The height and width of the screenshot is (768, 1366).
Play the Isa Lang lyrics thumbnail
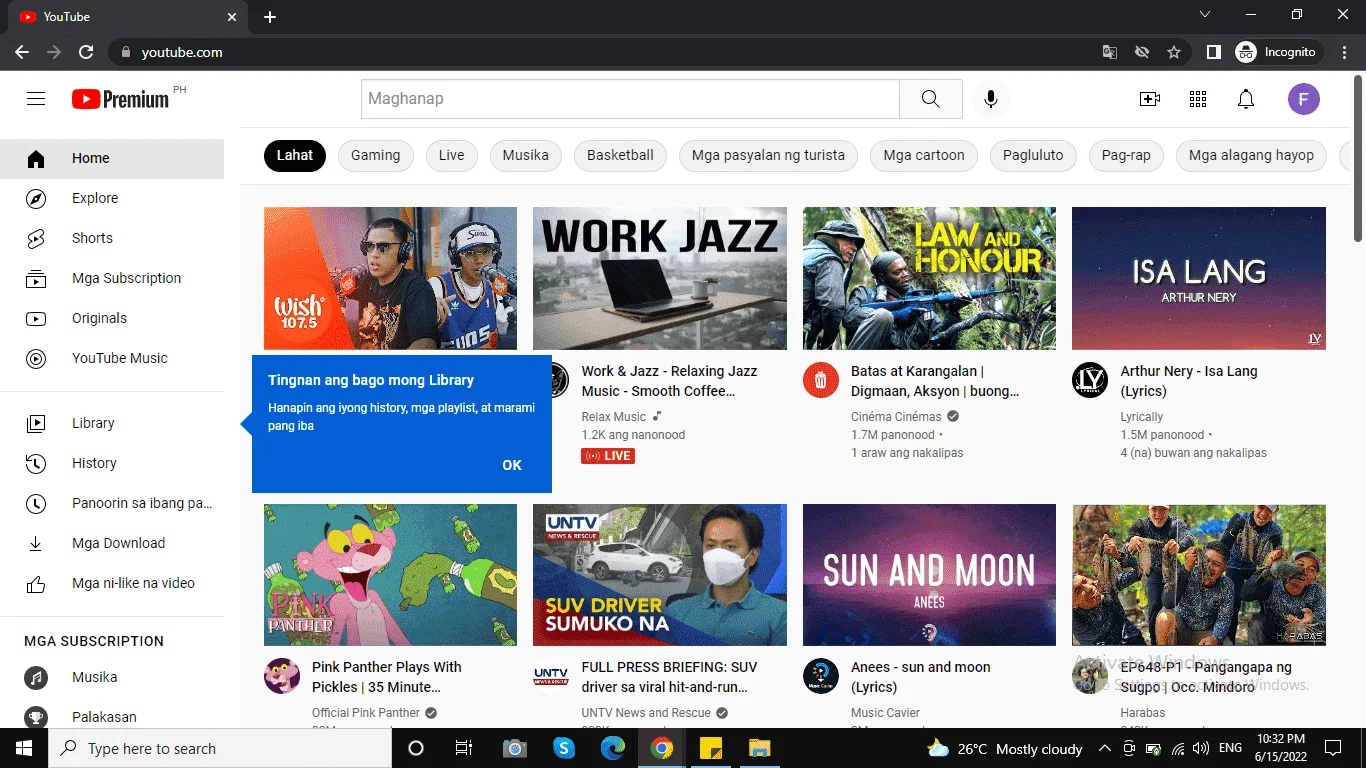[x=1199, y=278]
